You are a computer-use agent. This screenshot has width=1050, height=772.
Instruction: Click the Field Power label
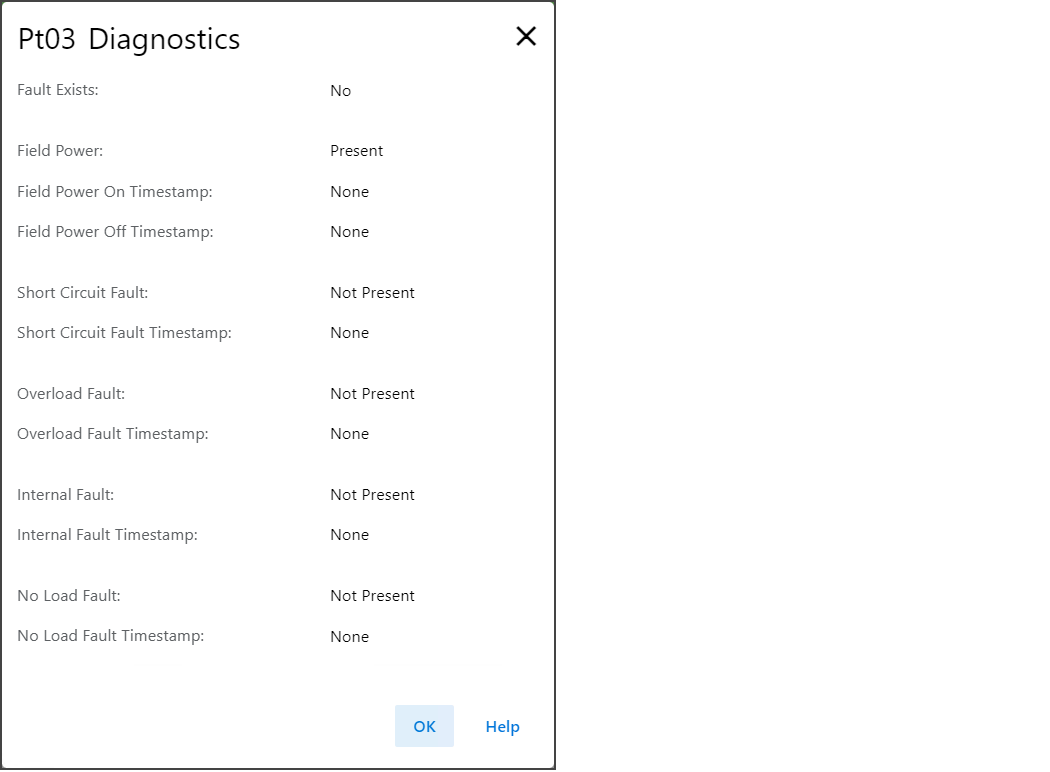pos(60,151)
